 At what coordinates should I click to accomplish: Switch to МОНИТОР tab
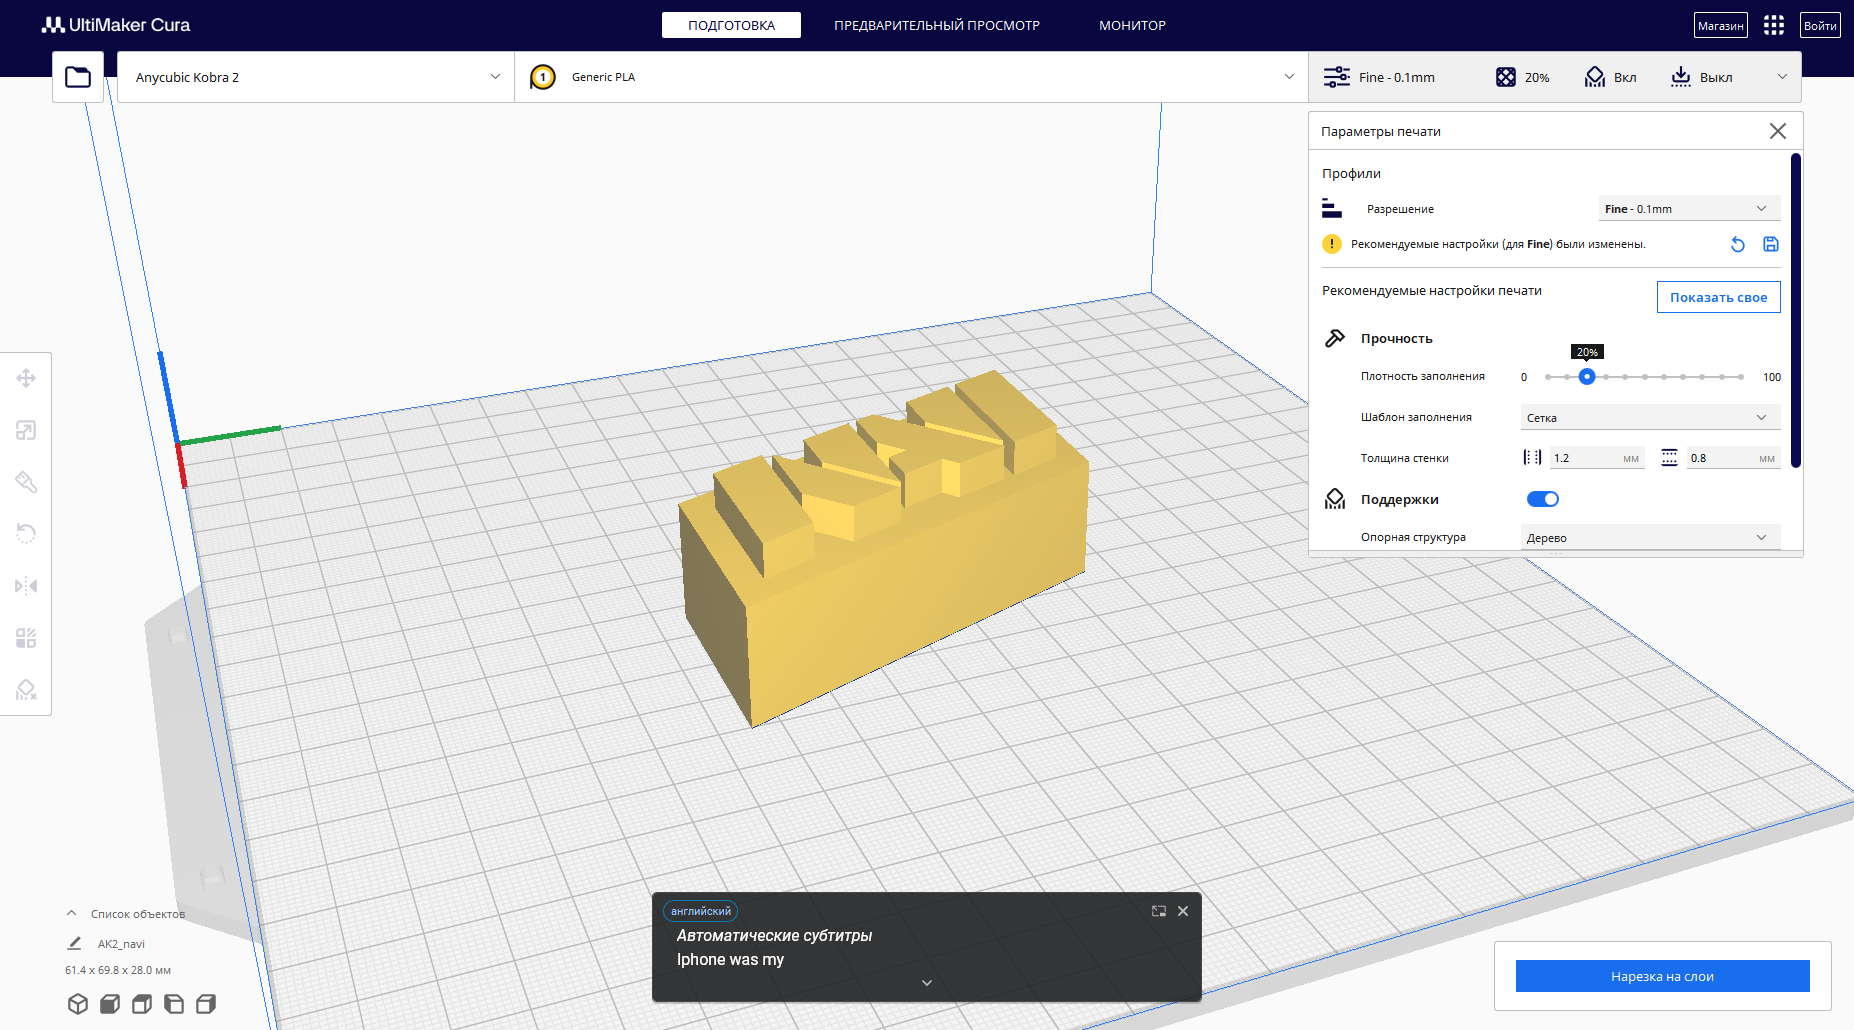click(1132, 25)
